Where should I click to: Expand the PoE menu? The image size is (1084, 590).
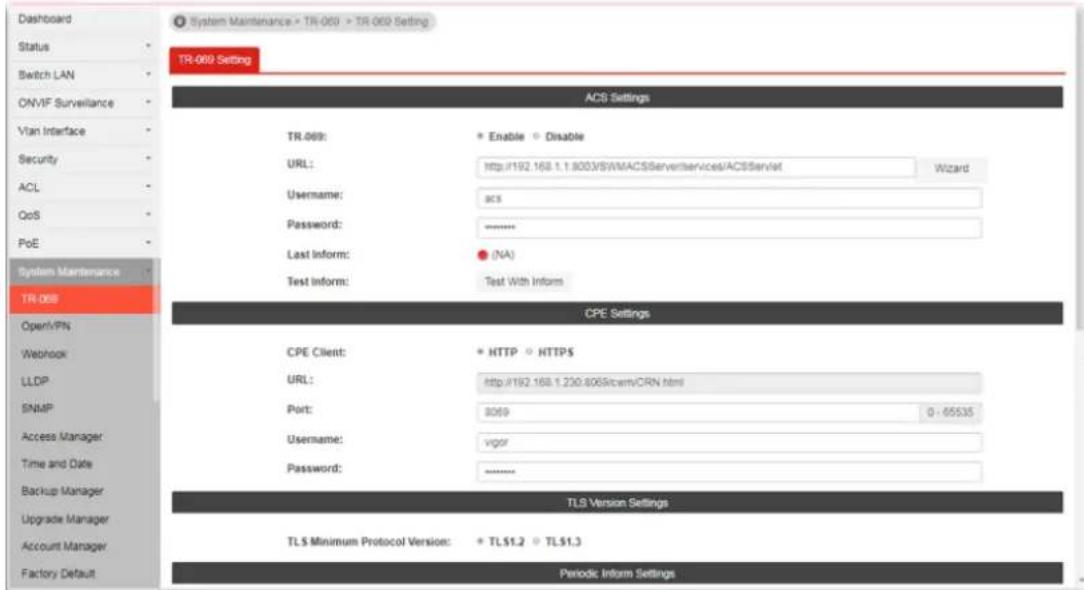point(83,243)
